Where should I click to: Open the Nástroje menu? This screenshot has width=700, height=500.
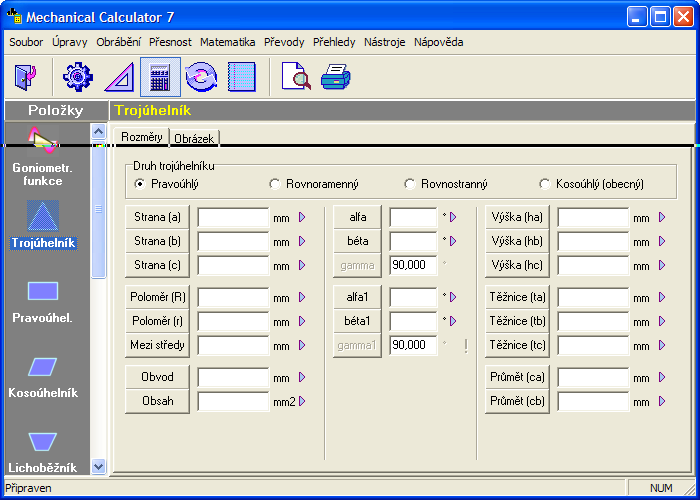pyautogui.click(x=384, y=42)
